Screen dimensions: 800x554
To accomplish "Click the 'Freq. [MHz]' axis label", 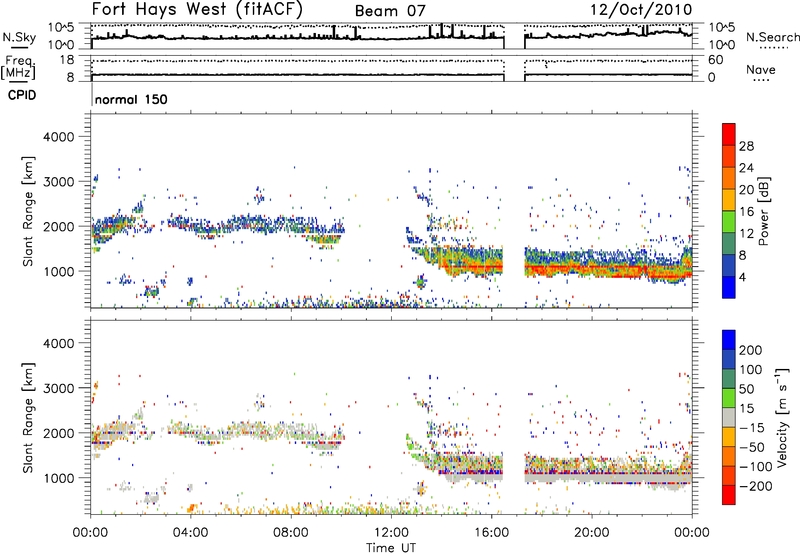I will click(18, 68).
